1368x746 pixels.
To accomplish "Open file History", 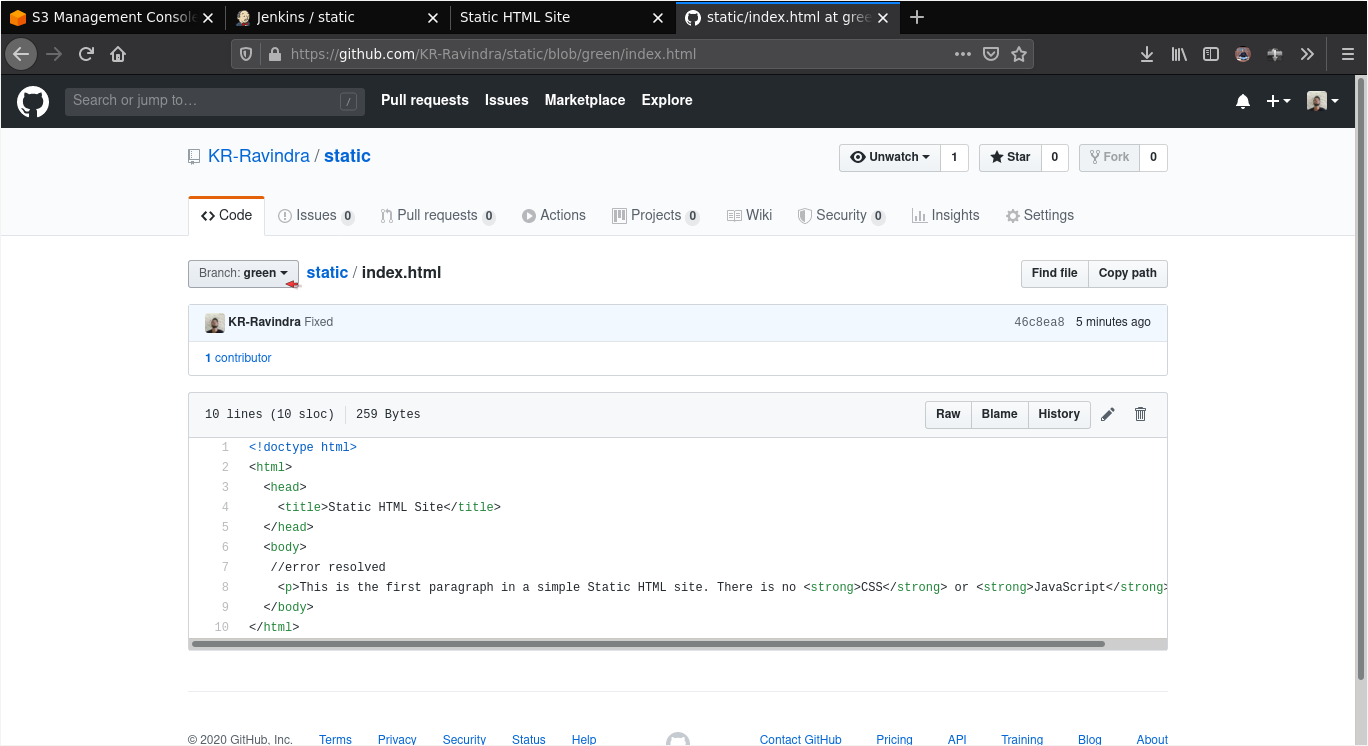I will (x=1058, y=414).
